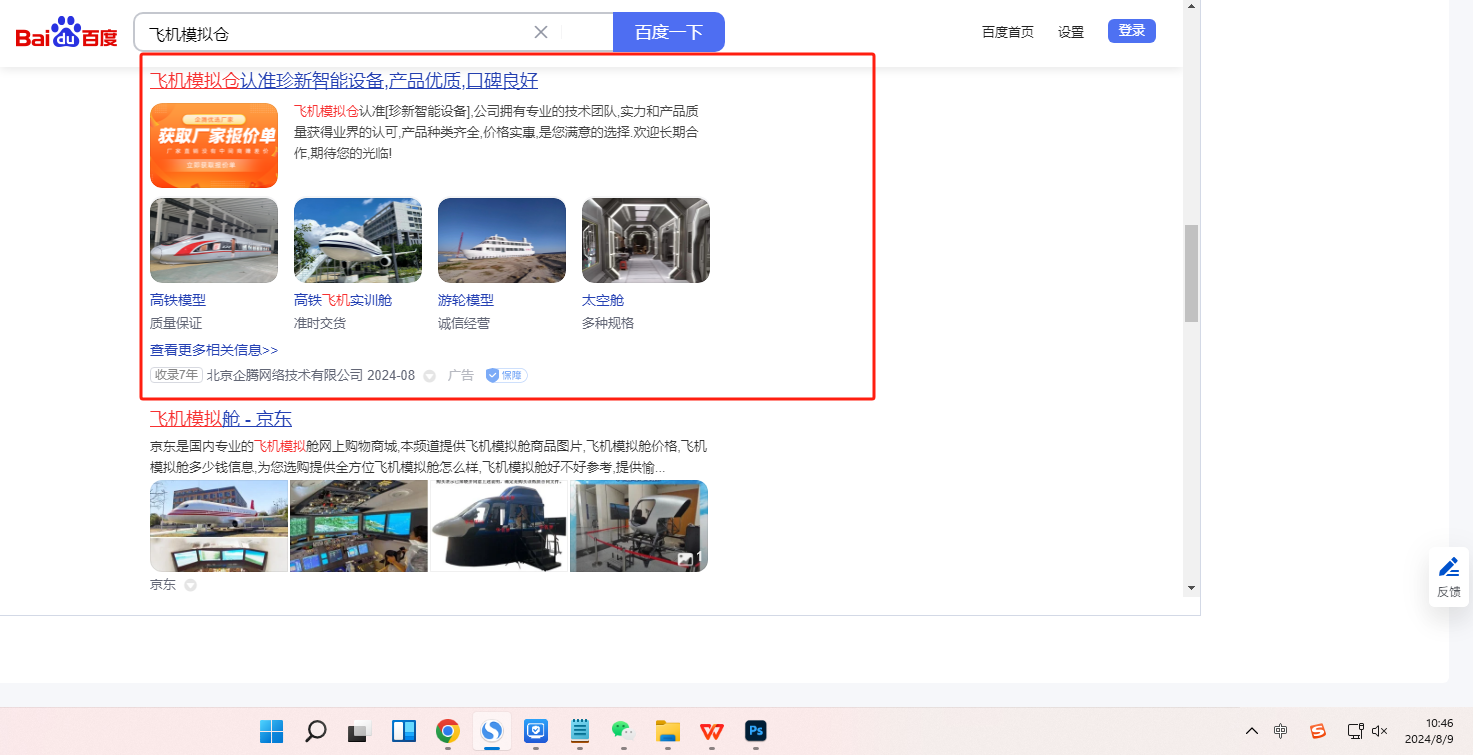Click the Sogou input method tray icon
The height and width of the screenshot is (755, 1473).
[1318, 731]
